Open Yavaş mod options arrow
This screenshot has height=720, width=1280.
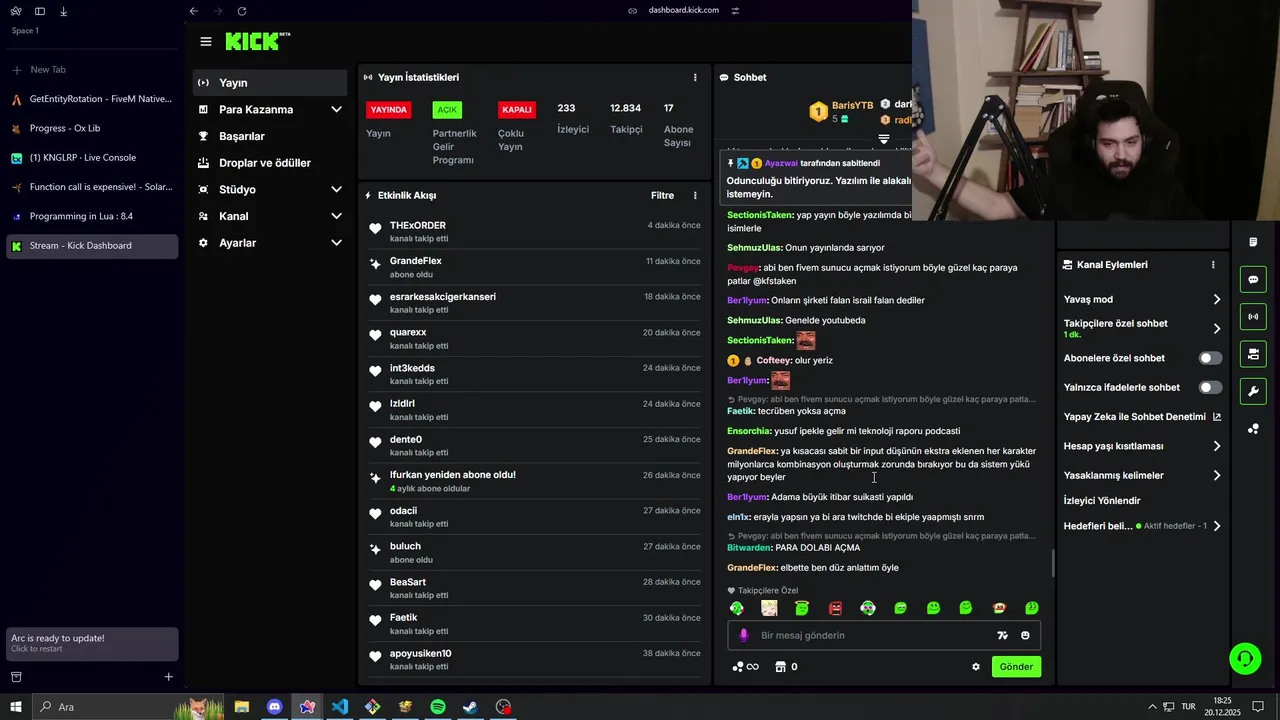(x=1216, y=299)
